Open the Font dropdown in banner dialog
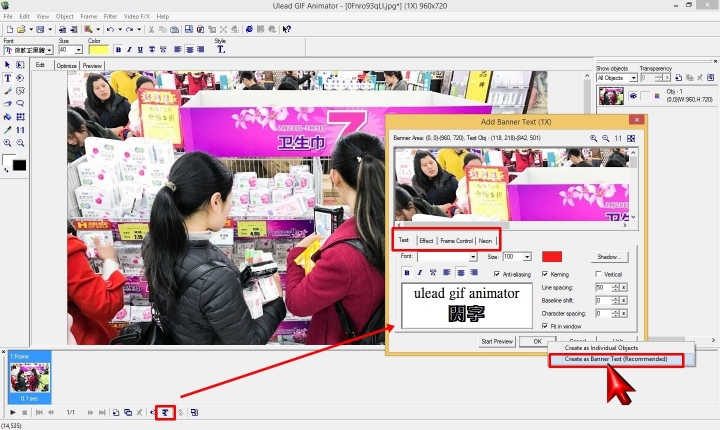 pyautogui.click(x=473, y=257)
